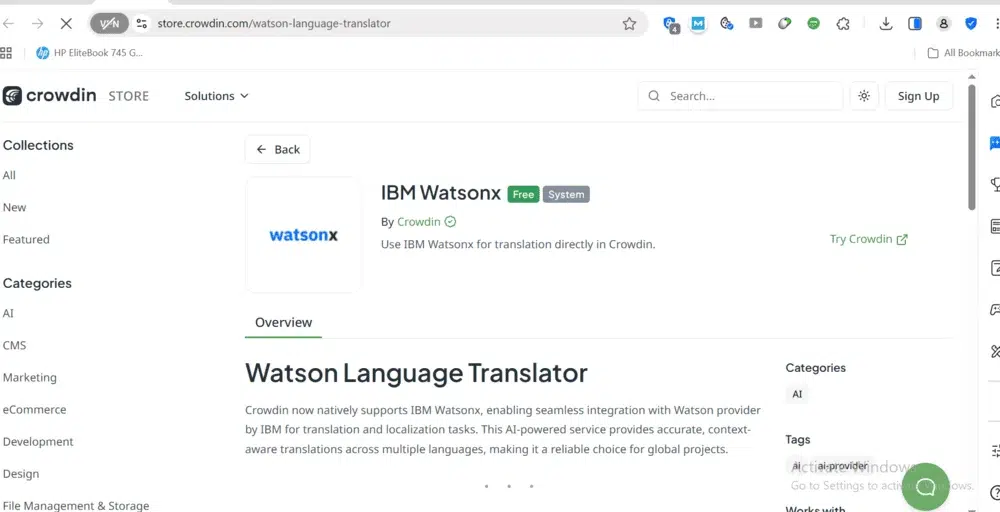Open the green chat widget

(925, 487)
